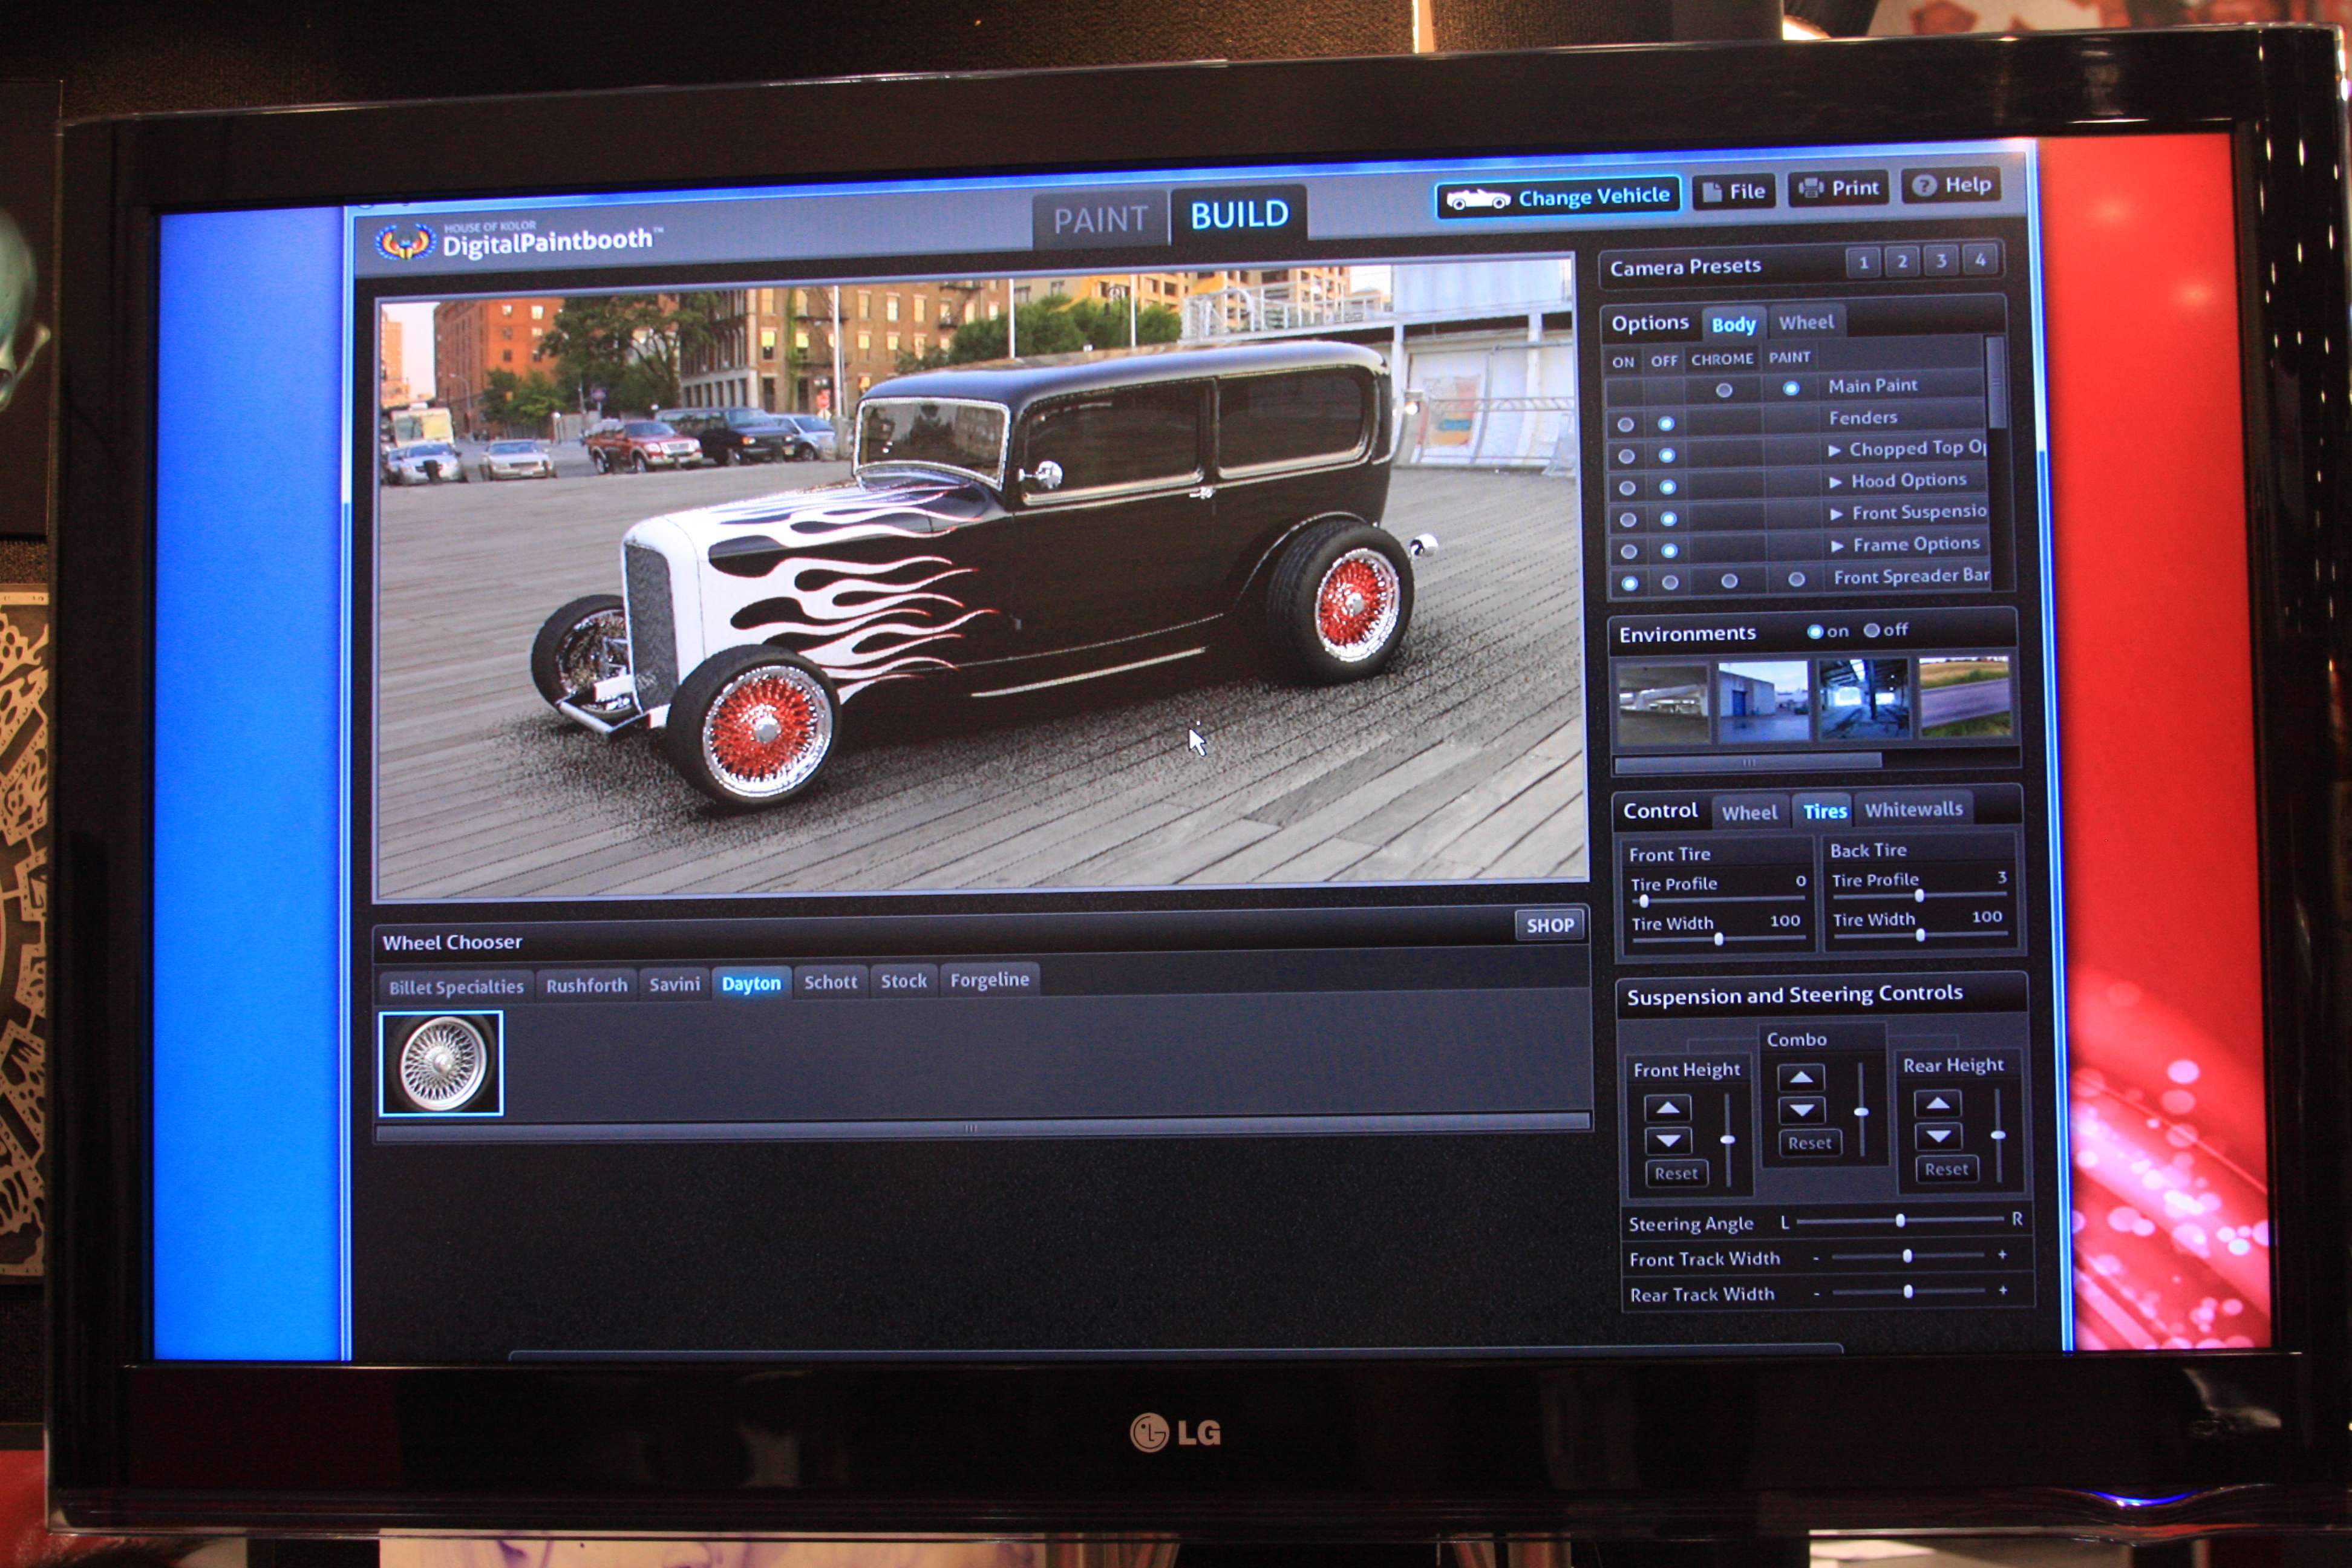Adjust the Back Tire Width slider

tap(1920, 935)
